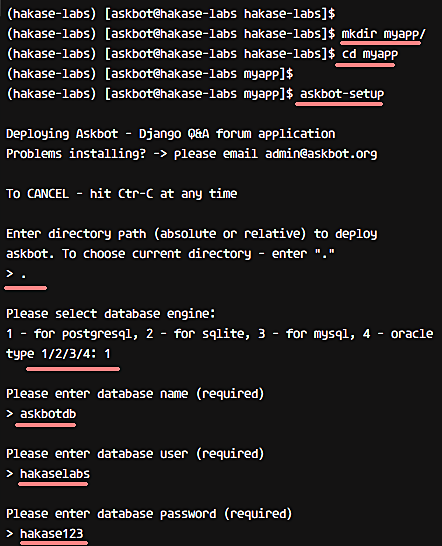This screenshot has width=442, height=546.
Task: Click the admin@askbot.org email address
Action: [x=321, y=154]
